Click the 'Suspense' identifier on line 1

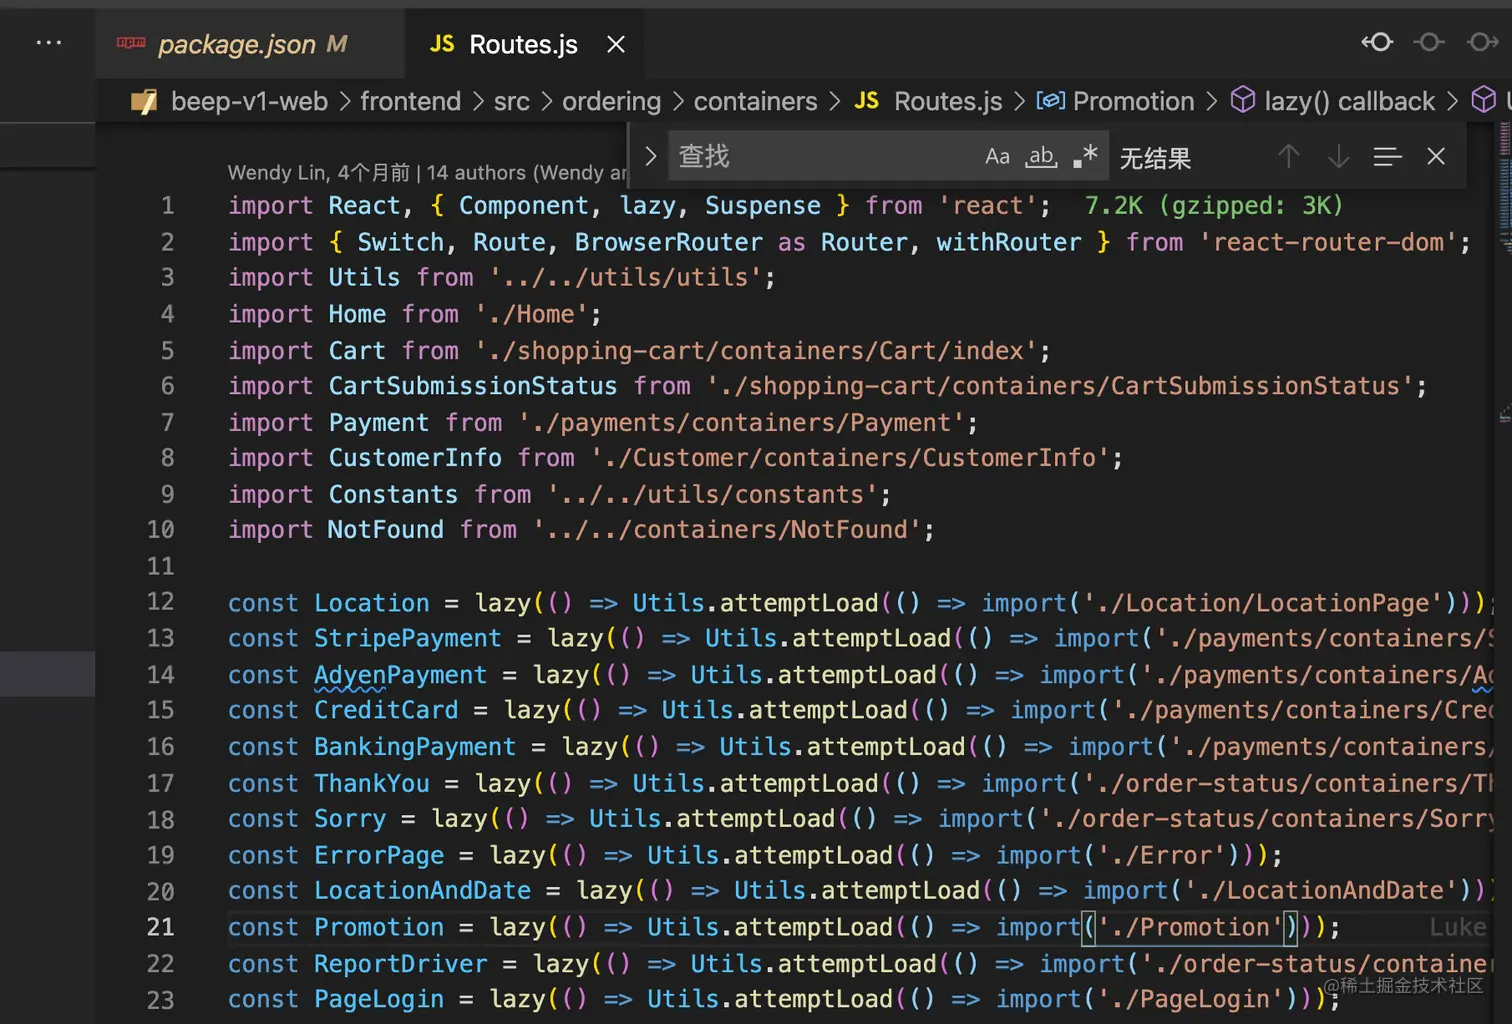point(763,206)
